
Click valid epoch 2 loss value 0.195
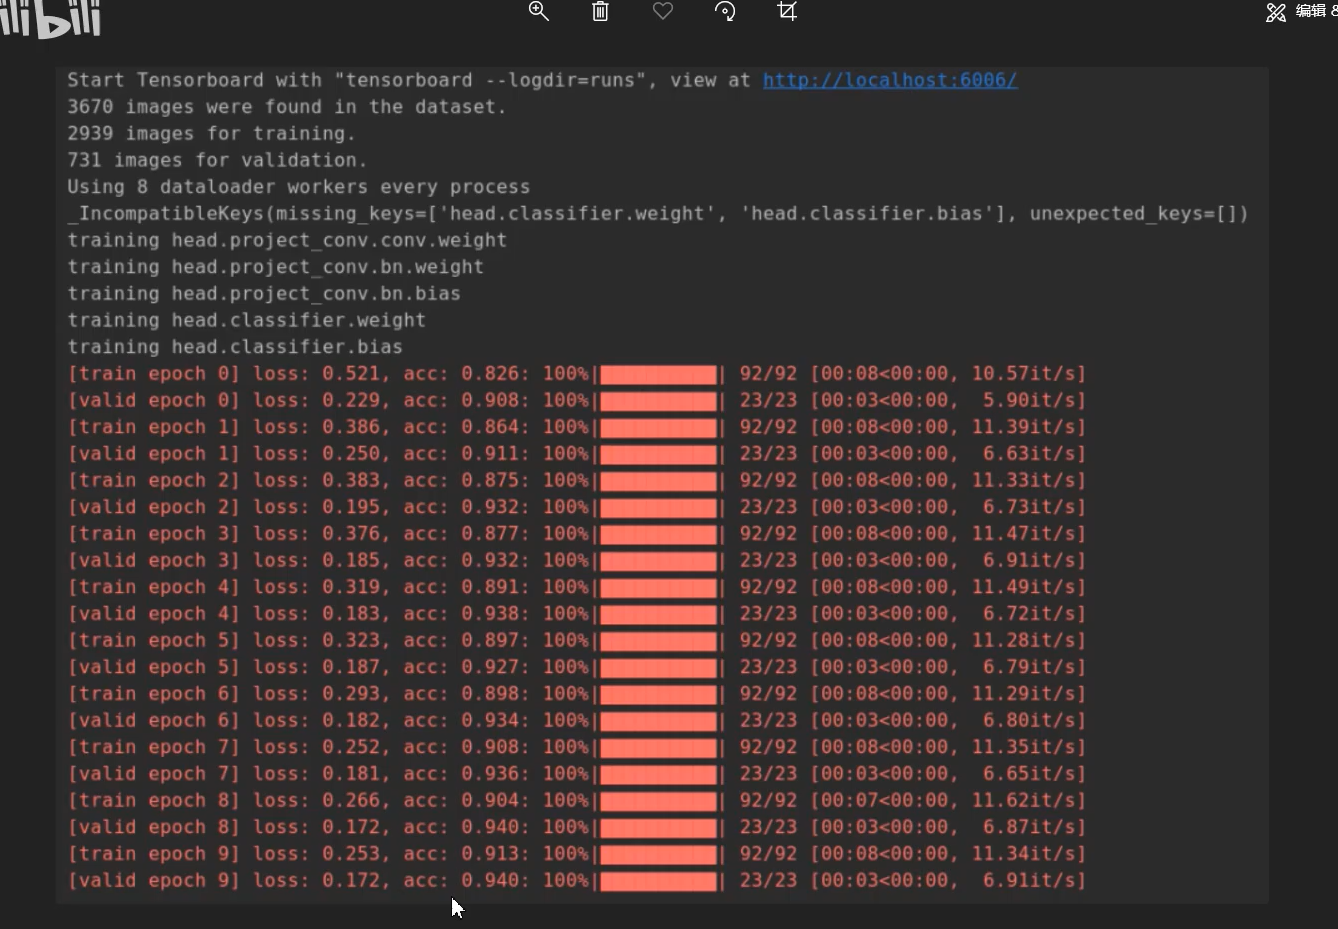pos(351,507)
